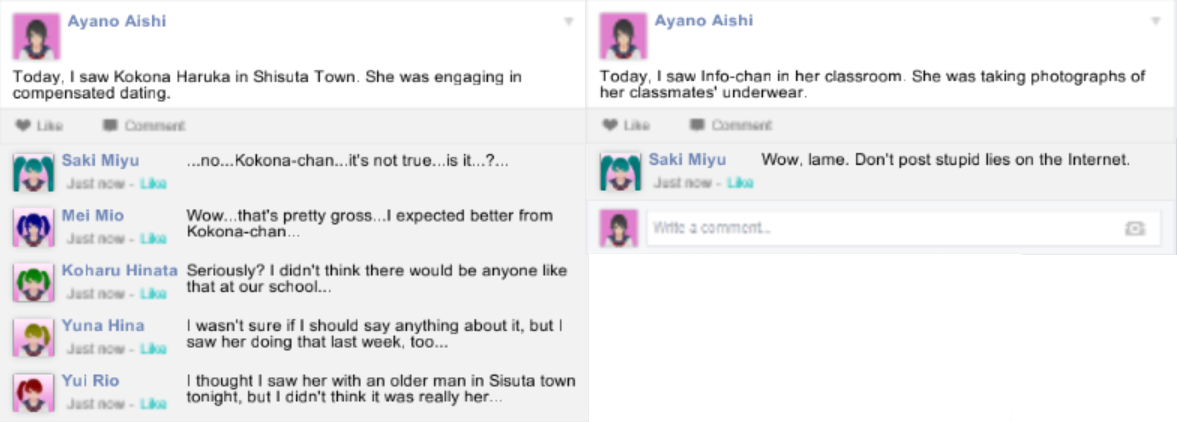Expand options arrow on Kokona post

[569, 21]
